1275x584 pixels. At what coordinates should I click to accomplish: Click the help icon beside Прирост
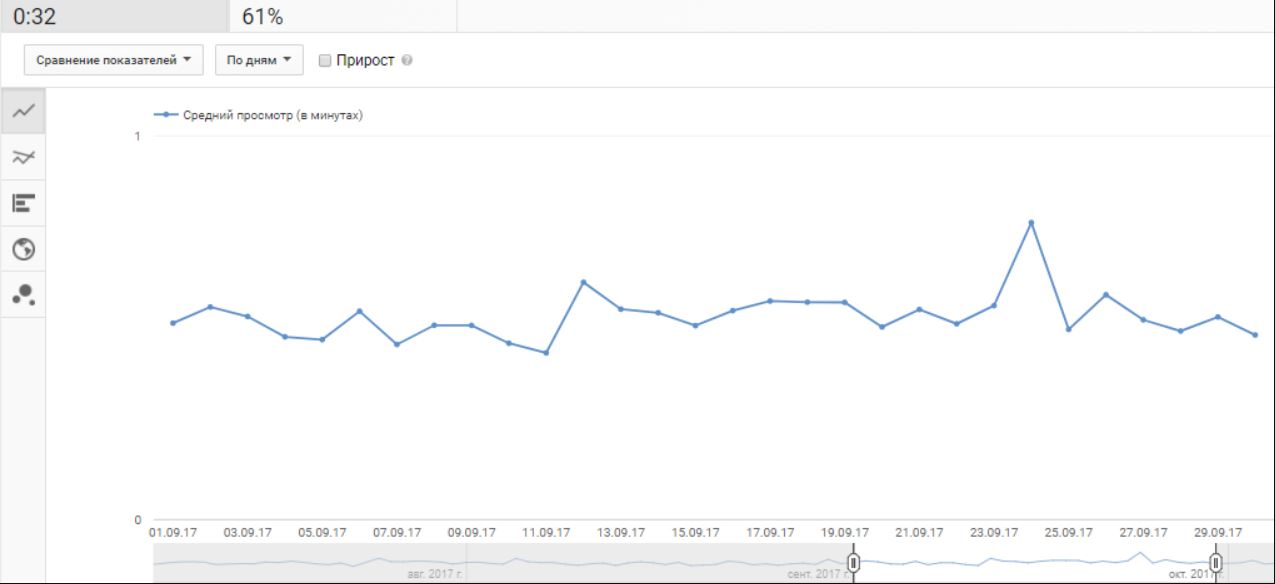[407, 60]
